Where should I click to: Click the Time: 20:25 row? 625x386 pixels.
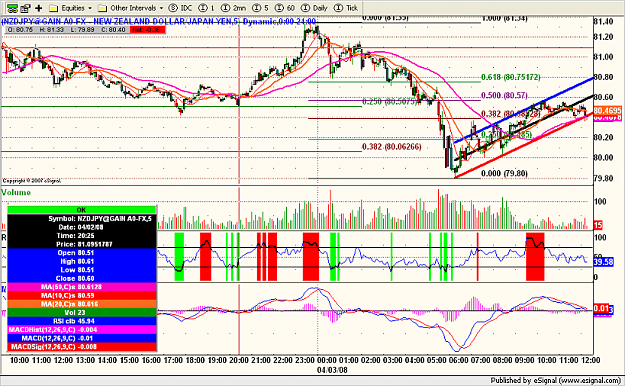coord(82,236)
